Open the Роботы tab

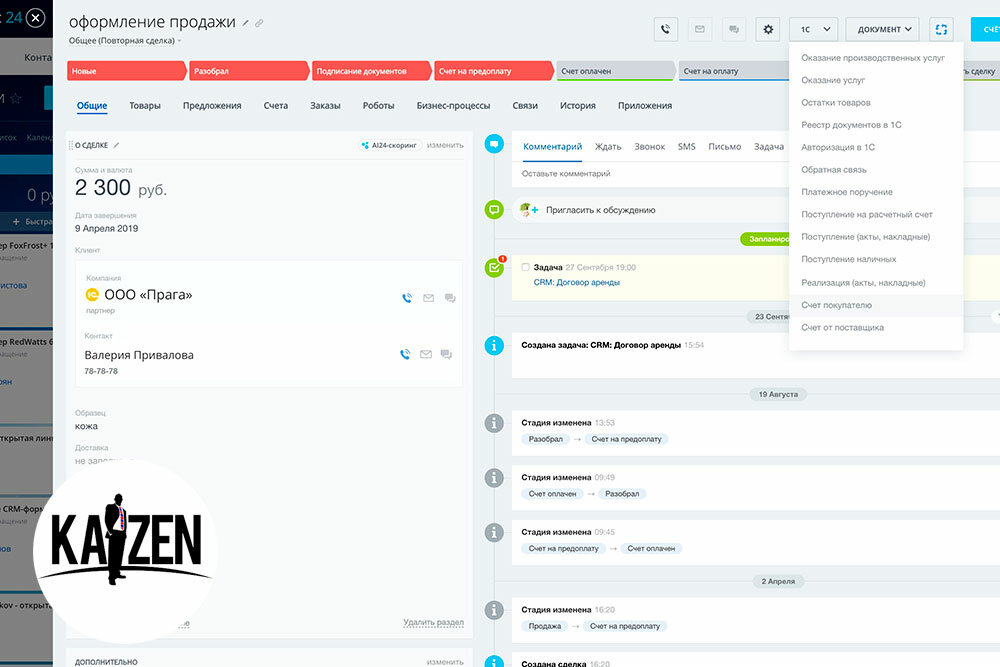click(x=378, y=106)
